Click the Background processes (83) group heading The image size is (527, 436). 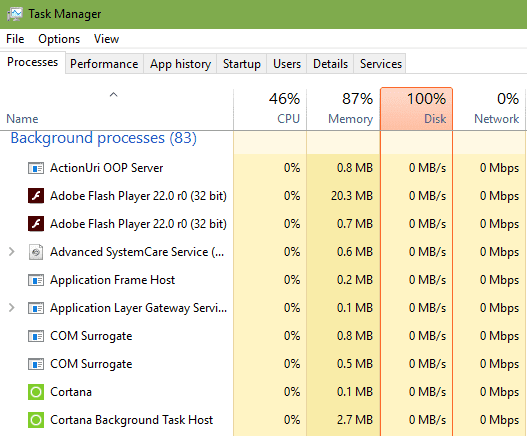coord(104,138)
